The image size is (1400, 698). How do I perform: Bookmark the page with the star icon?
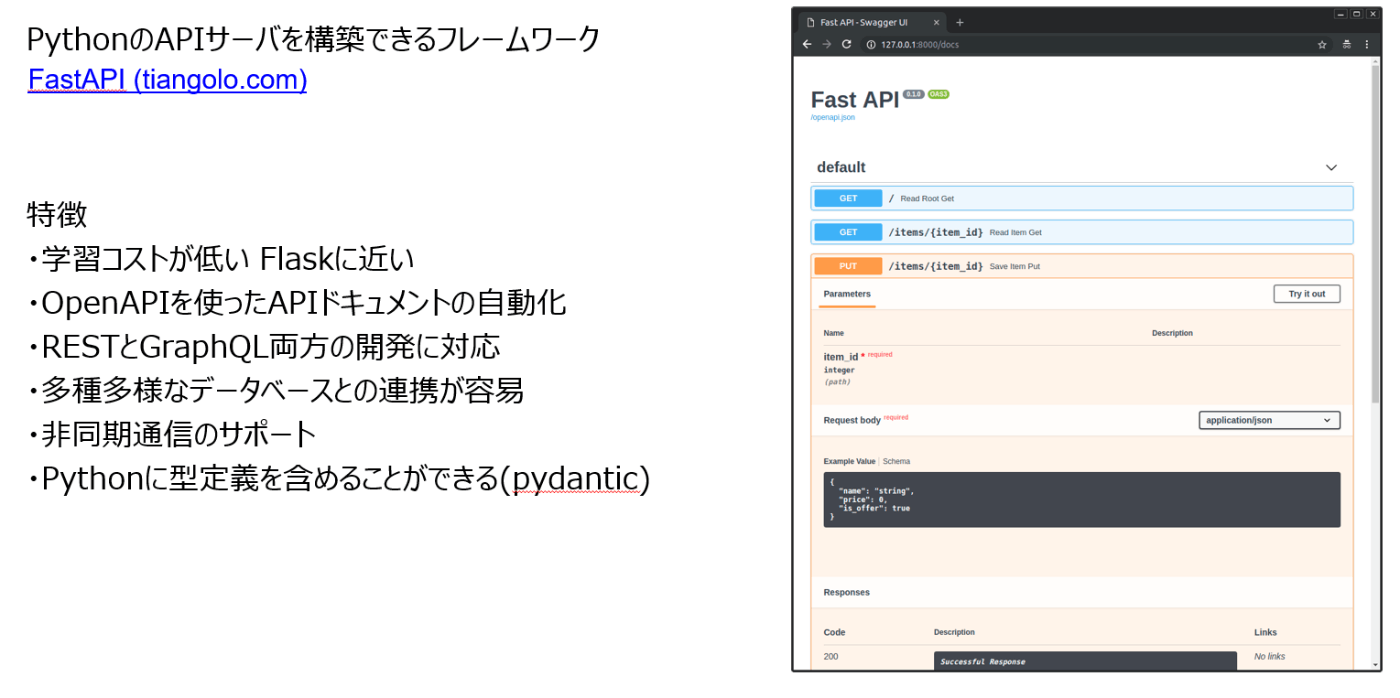pyautogui.click(x=1322, y=44)
